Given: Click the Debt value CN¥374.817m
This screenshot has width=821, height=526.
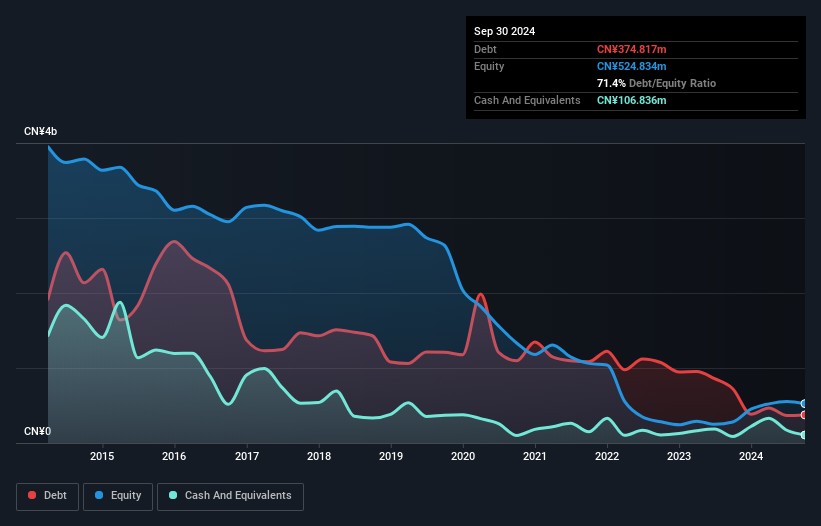Looking at the screenshot, I should [631, 49].
